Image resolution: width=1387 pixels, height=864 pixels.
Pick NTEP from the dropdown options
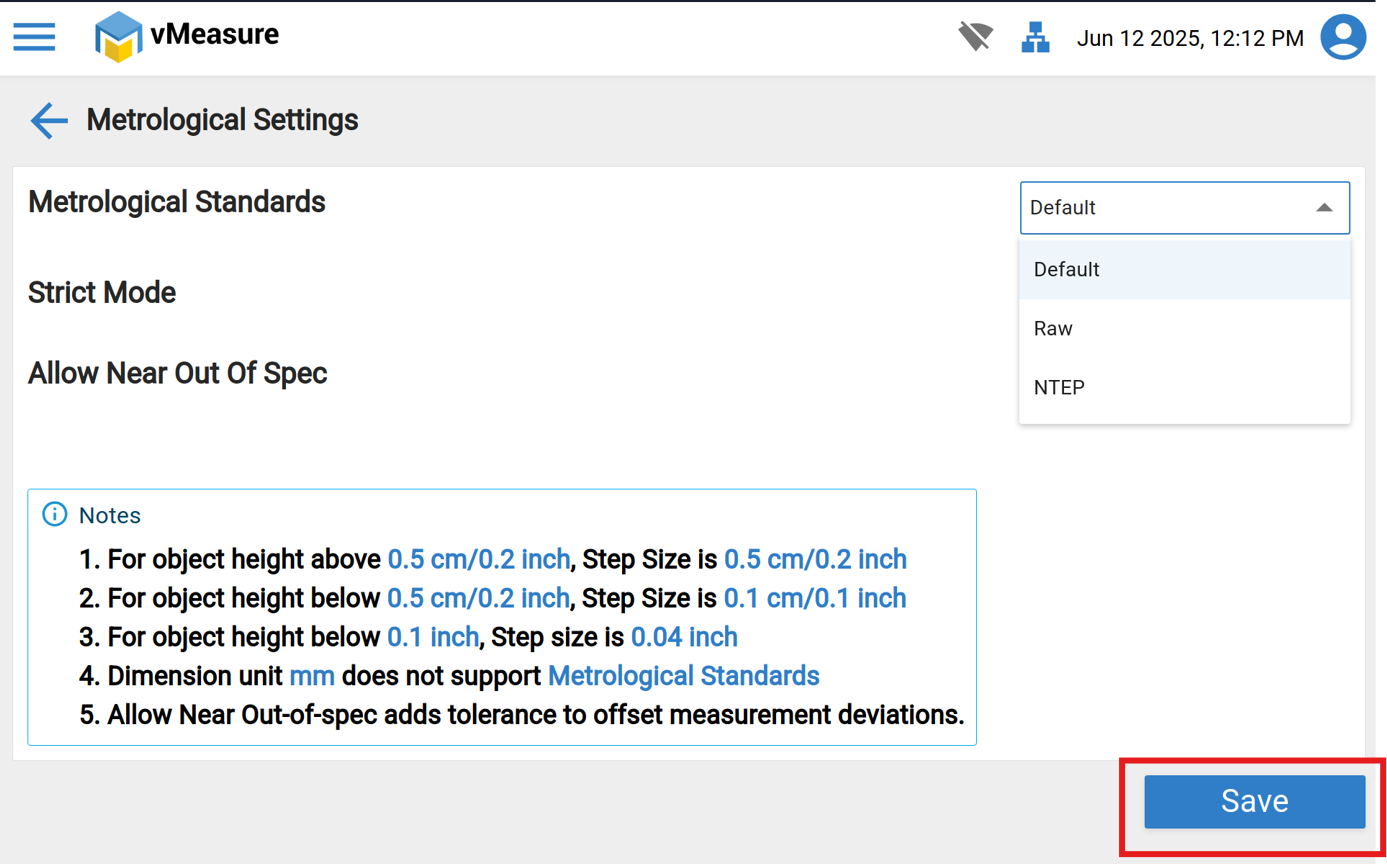pos(1059,388)
